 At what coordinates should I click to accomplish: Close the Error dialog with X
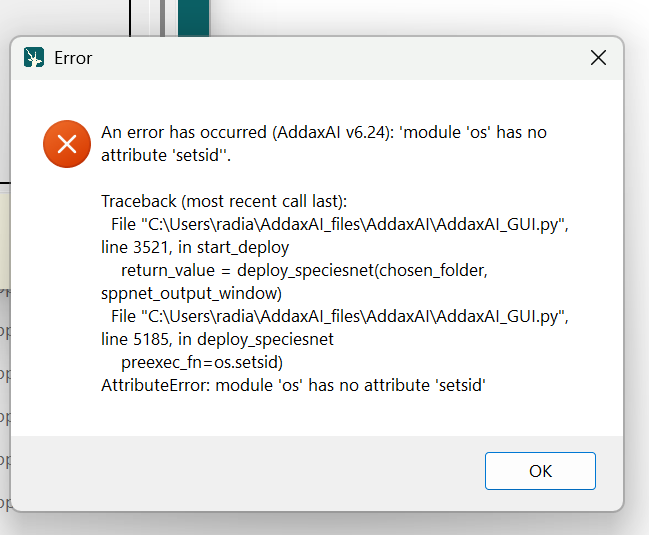coord(598,58)
